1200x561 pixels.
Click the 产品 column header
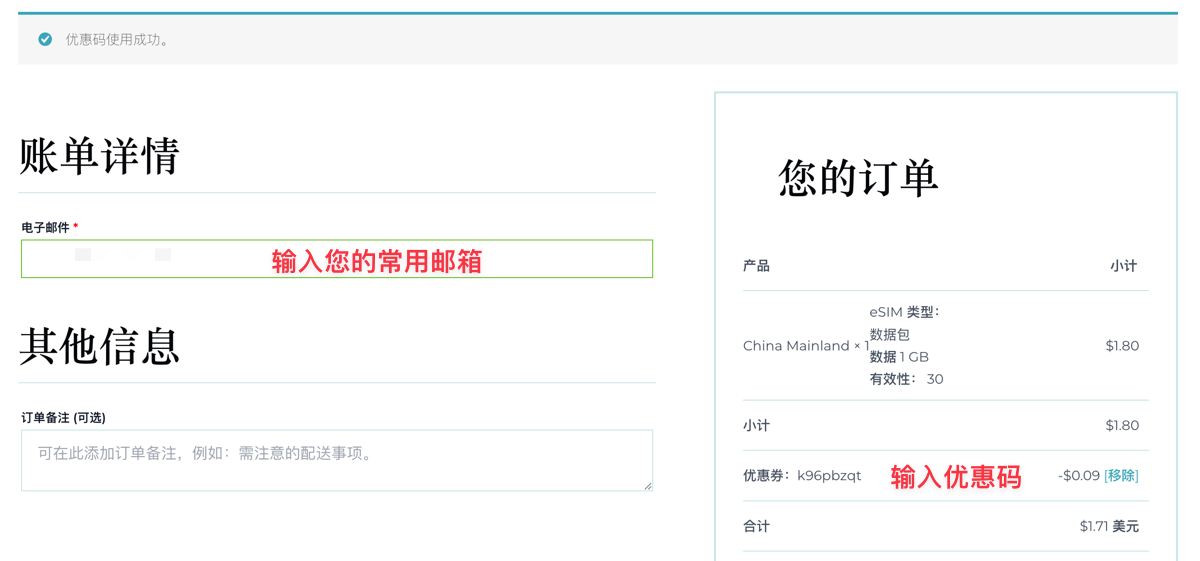(x=756, y=266)
